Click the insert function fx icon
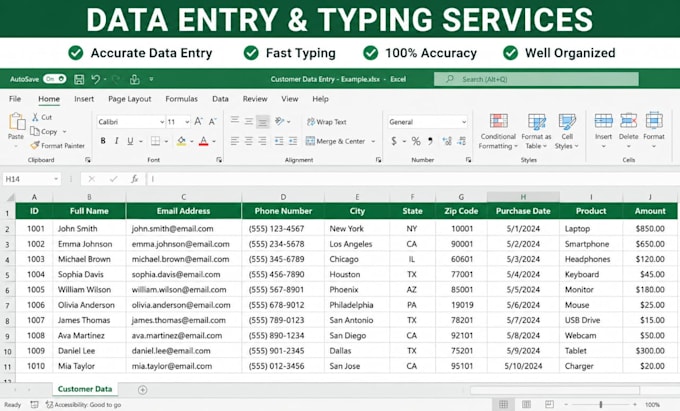This screenshot has width=680, height=411. (134, 179)
